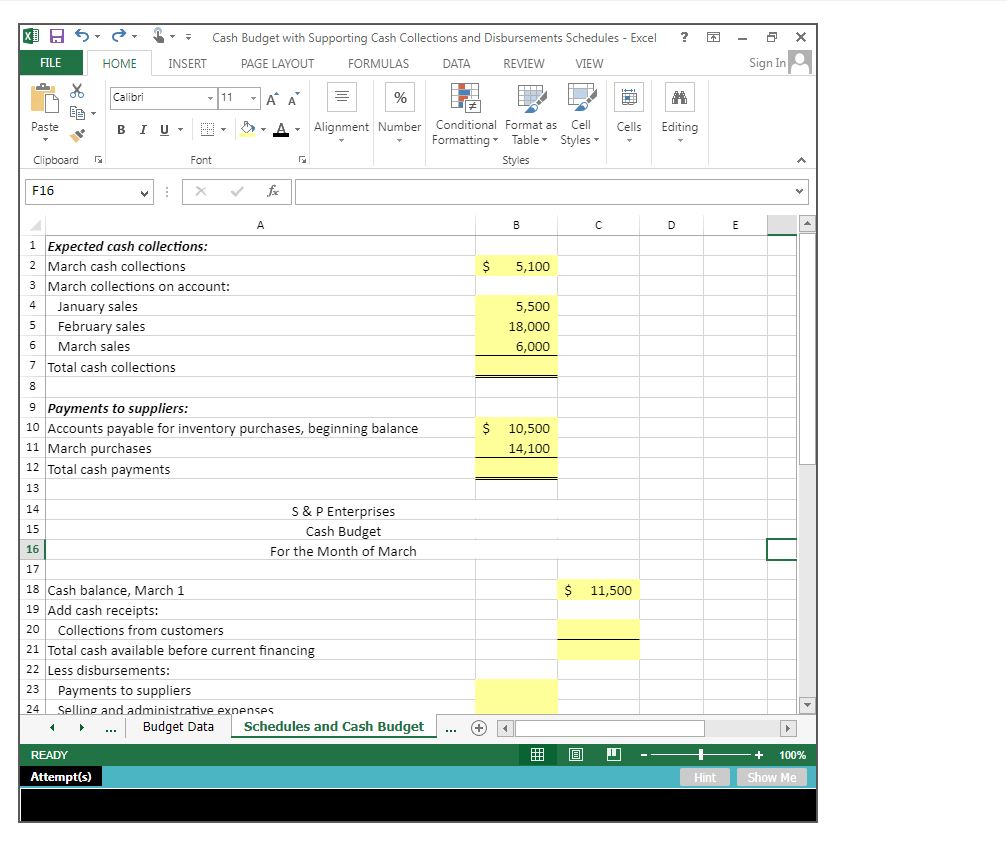This screenshot has width=1007, height=849.
Task: Toggle touch/mouse mode icon
Action: pos(158,36)
